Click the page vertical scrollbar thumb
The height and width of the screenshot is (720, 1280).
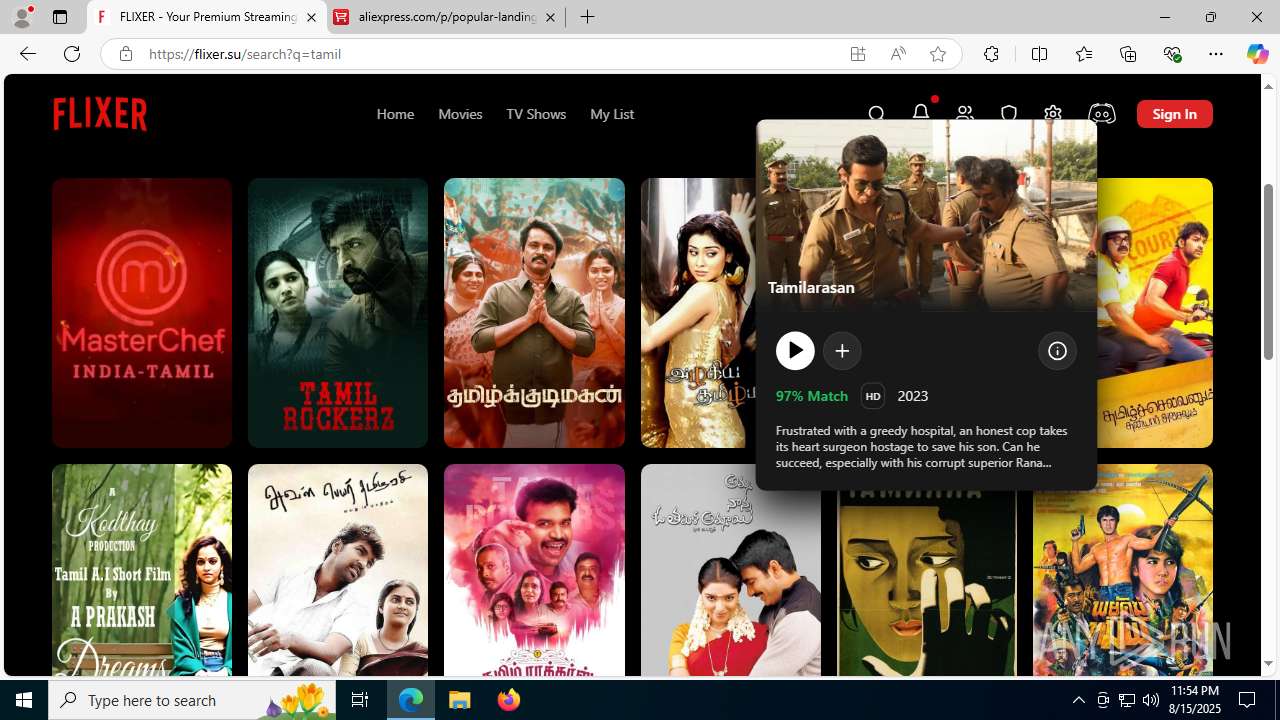[1269, 272]
